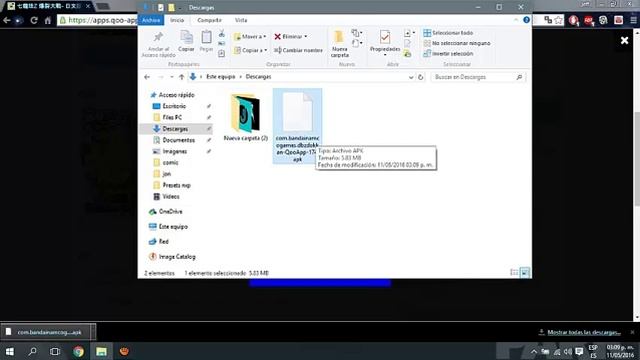Switch to the Vista ribbon tab

(x=241, y=20)
